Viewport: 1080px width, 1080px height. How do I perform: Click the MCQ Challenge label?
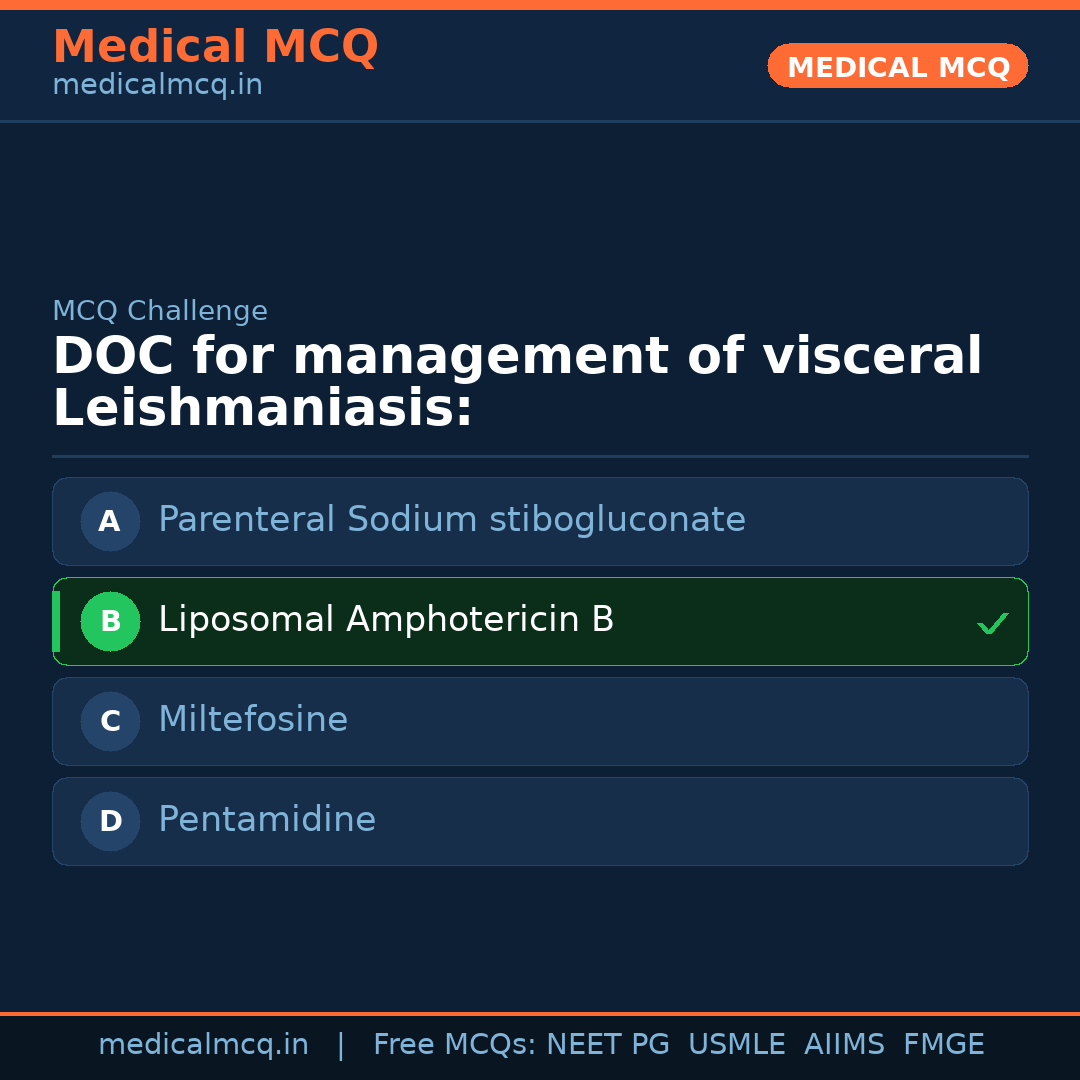click(160, 311)
